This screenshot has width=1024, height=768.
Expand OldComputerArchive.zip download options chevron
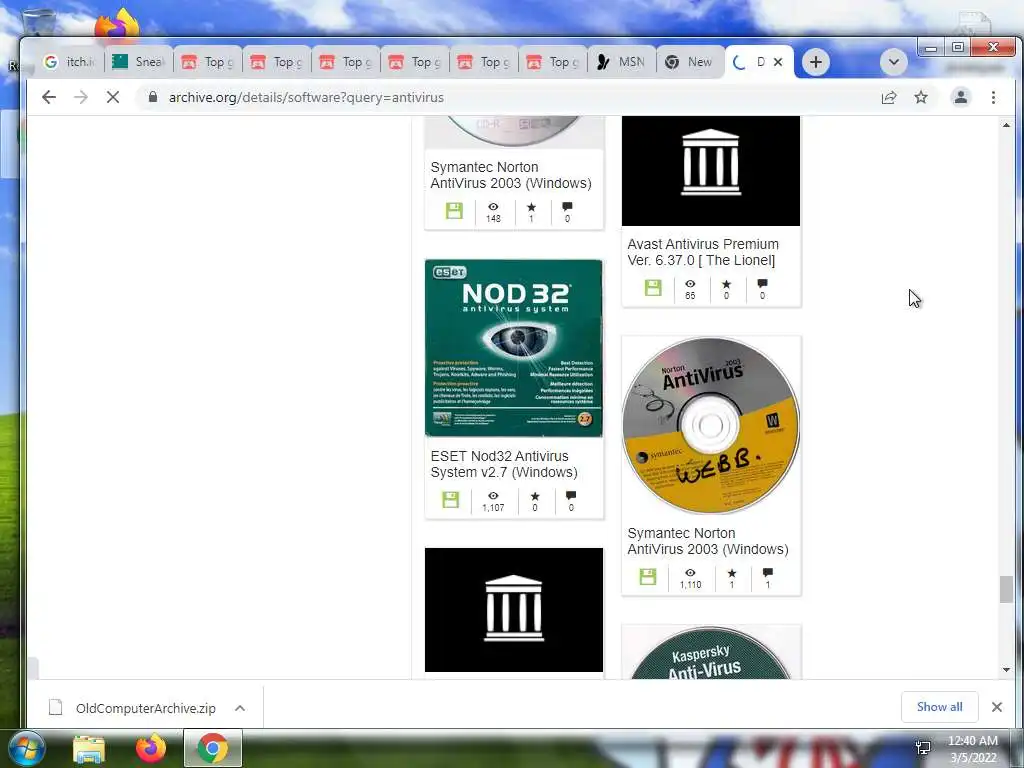[240, 708]
